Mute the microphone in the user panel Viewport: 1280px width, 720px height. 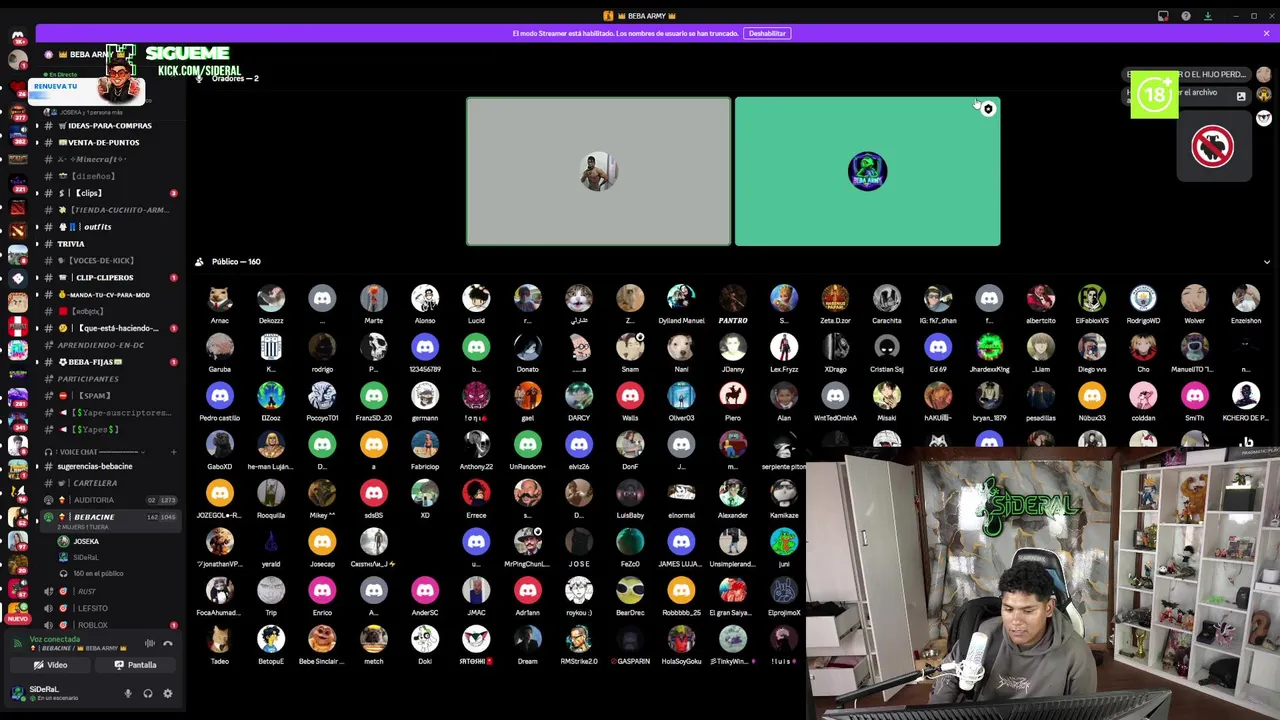[x=127, y=693]
